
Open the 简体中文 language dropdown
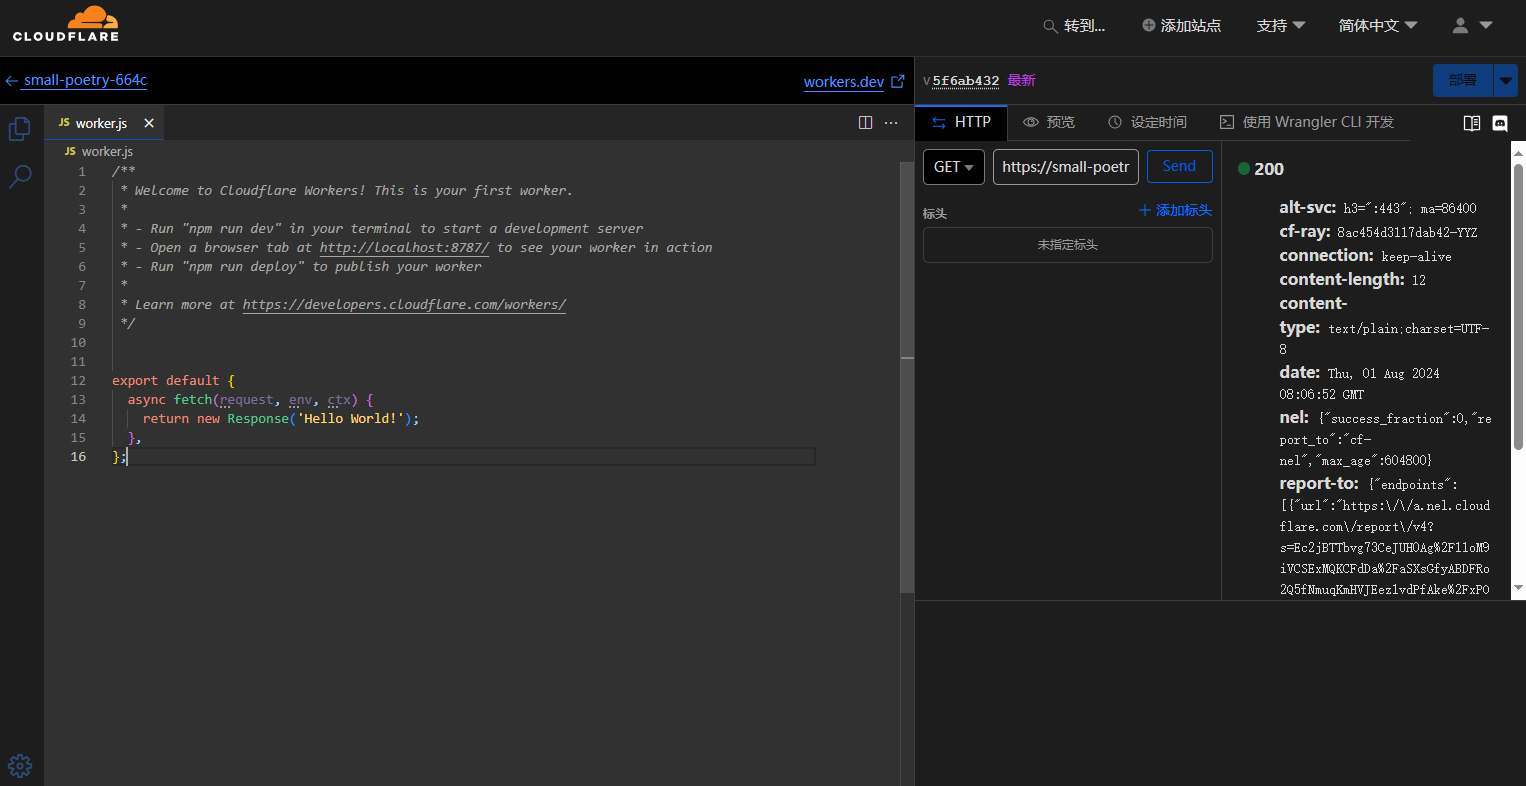(1378, 26)
